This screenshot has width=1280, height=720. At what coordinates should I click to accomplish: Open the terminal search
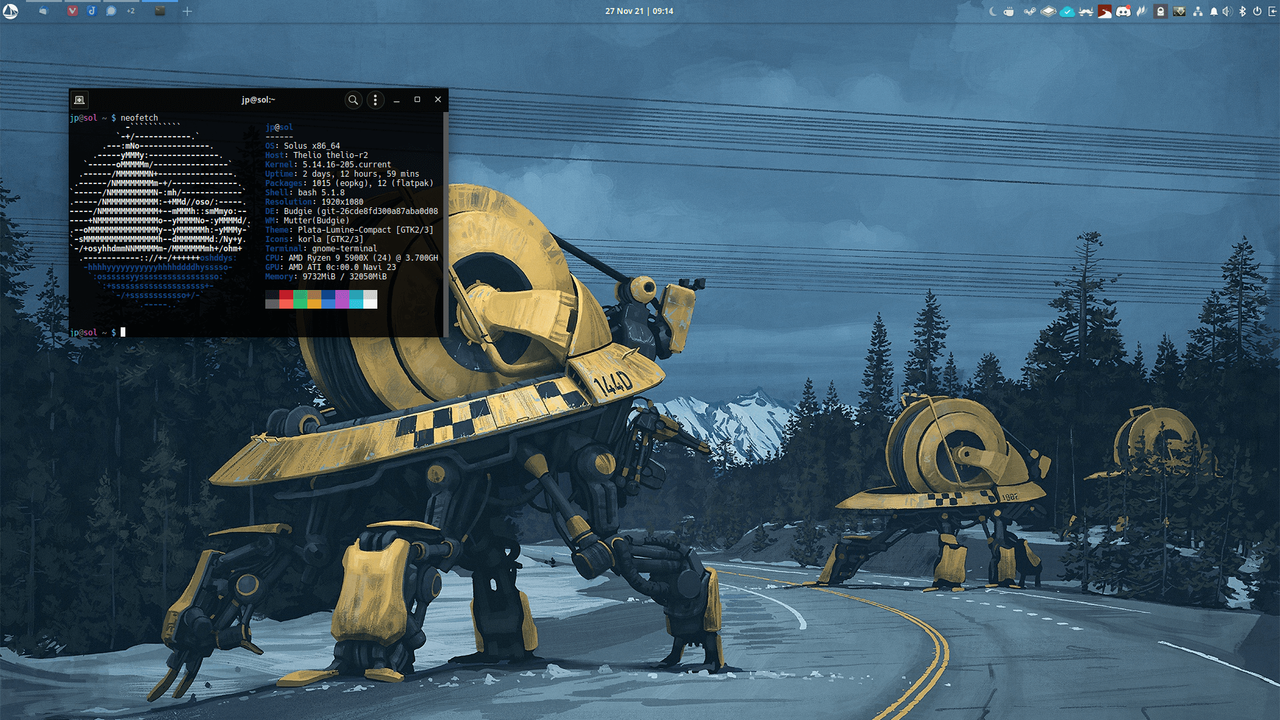pyautogui.click(x=353, y=100)
